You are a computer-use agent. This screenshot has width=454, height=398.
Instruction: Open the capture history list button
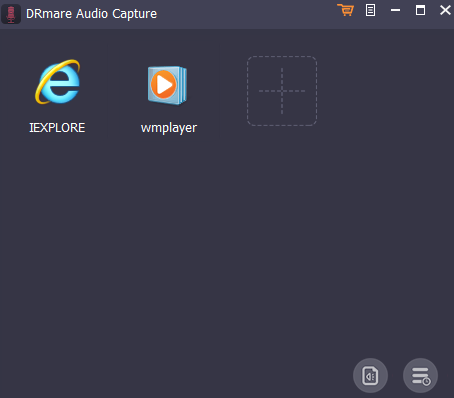tap(420, 376)
